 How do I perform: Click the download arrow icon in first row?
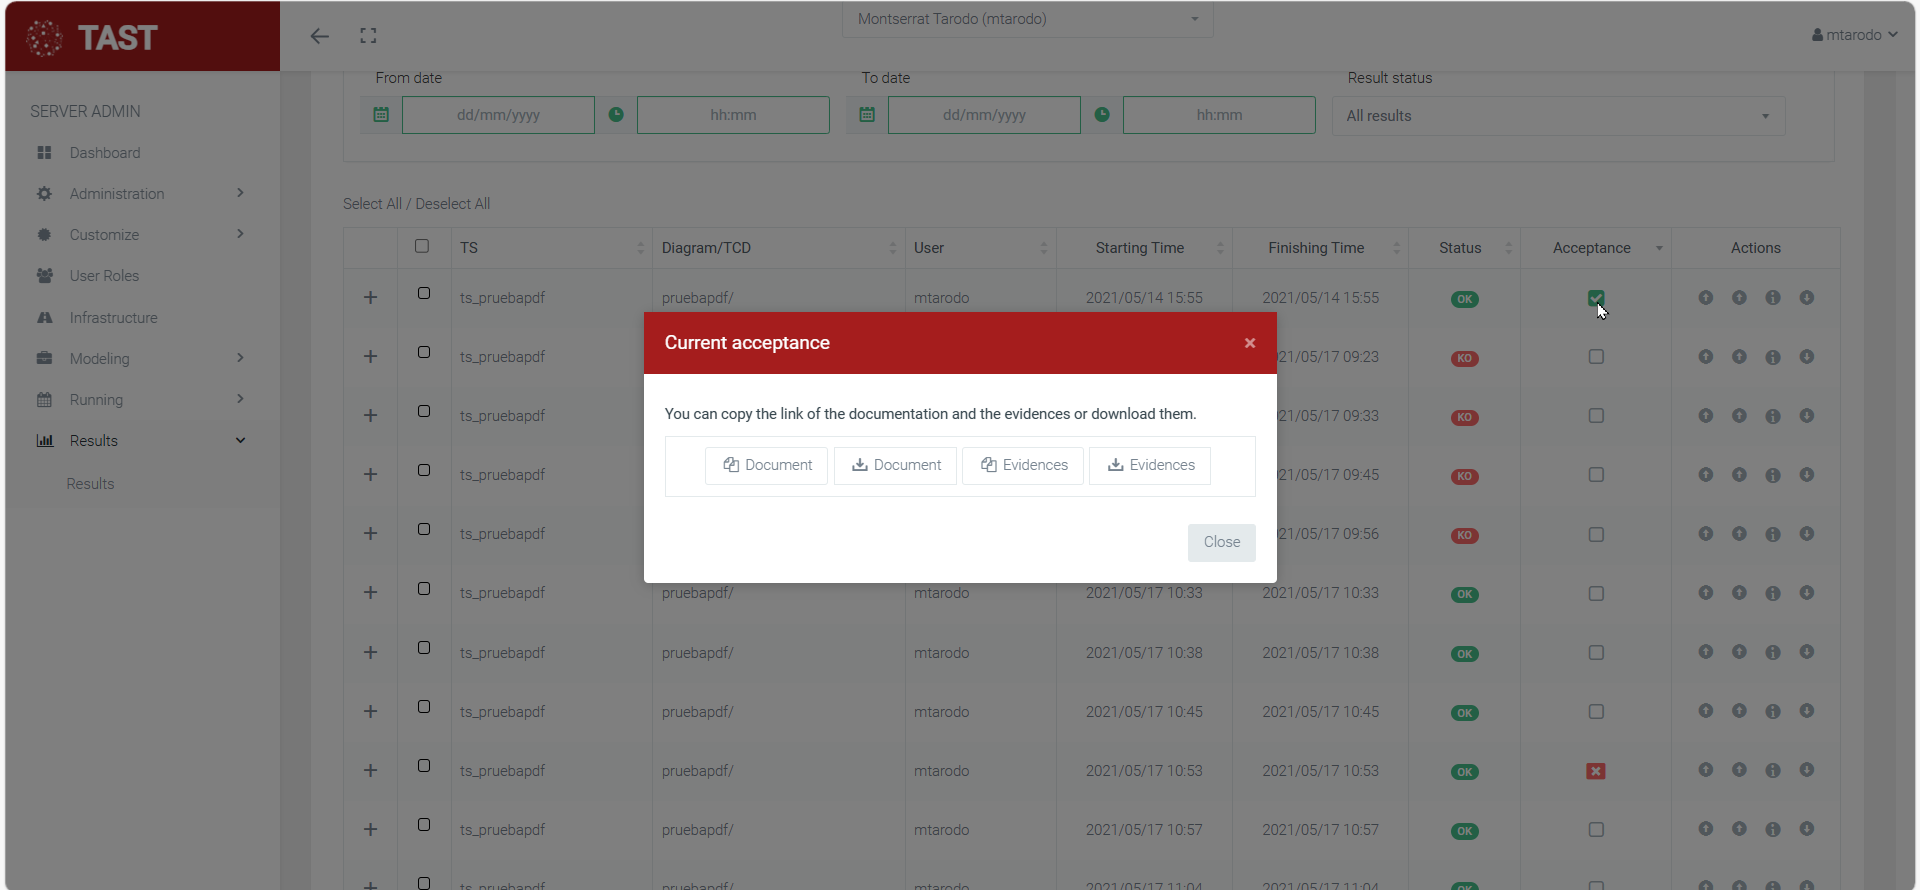(x=1807, y=298)
